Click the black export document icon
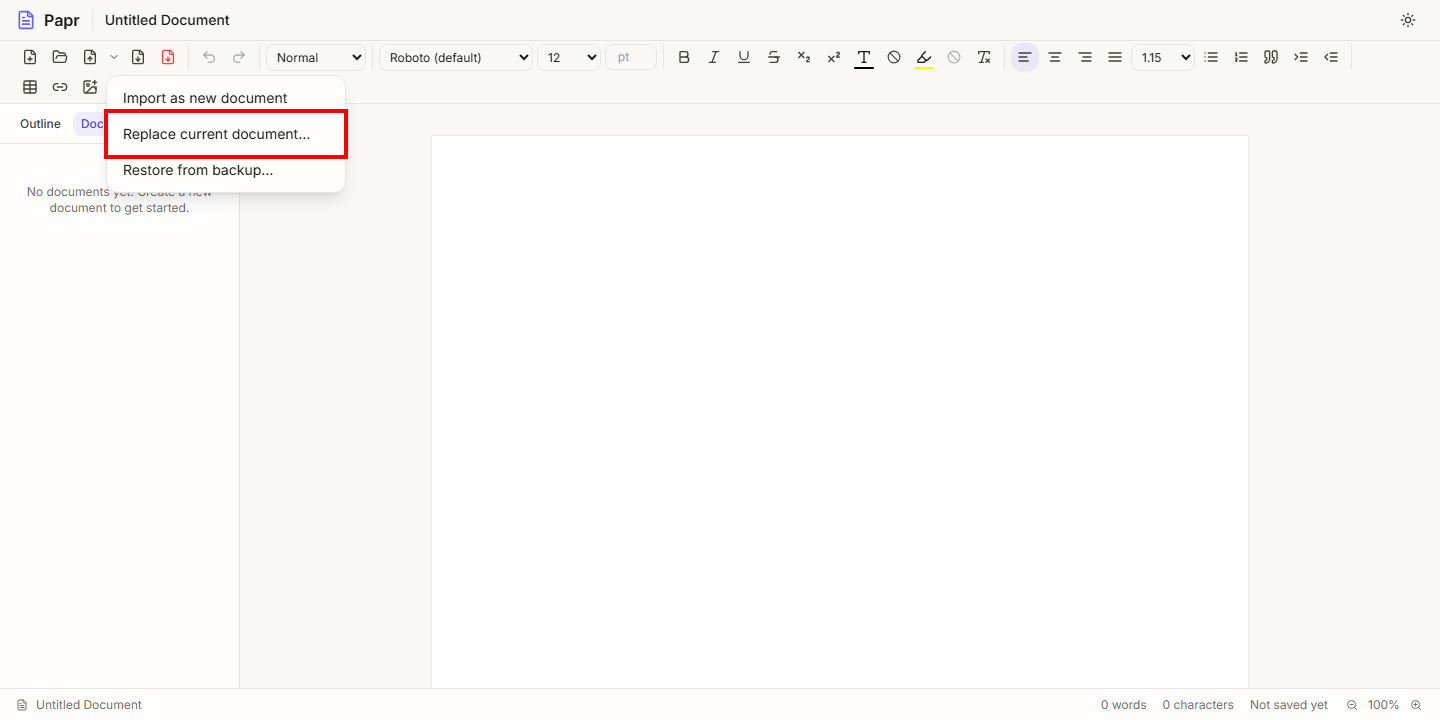Image resolution: width=1440 pixels, height=720 pixels. click(x=138, y=57)
